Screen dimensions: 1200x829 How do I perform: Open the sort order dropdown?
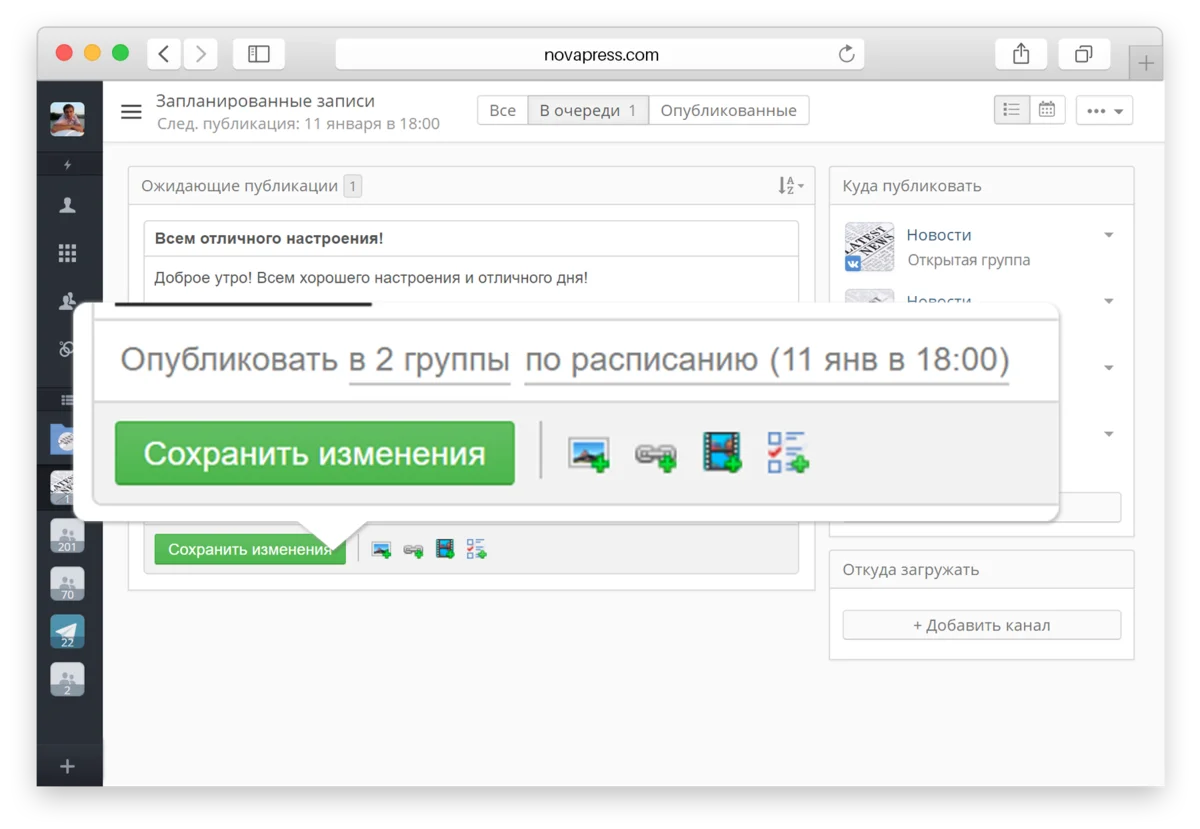pyautogui.click(x=790, y=186)
